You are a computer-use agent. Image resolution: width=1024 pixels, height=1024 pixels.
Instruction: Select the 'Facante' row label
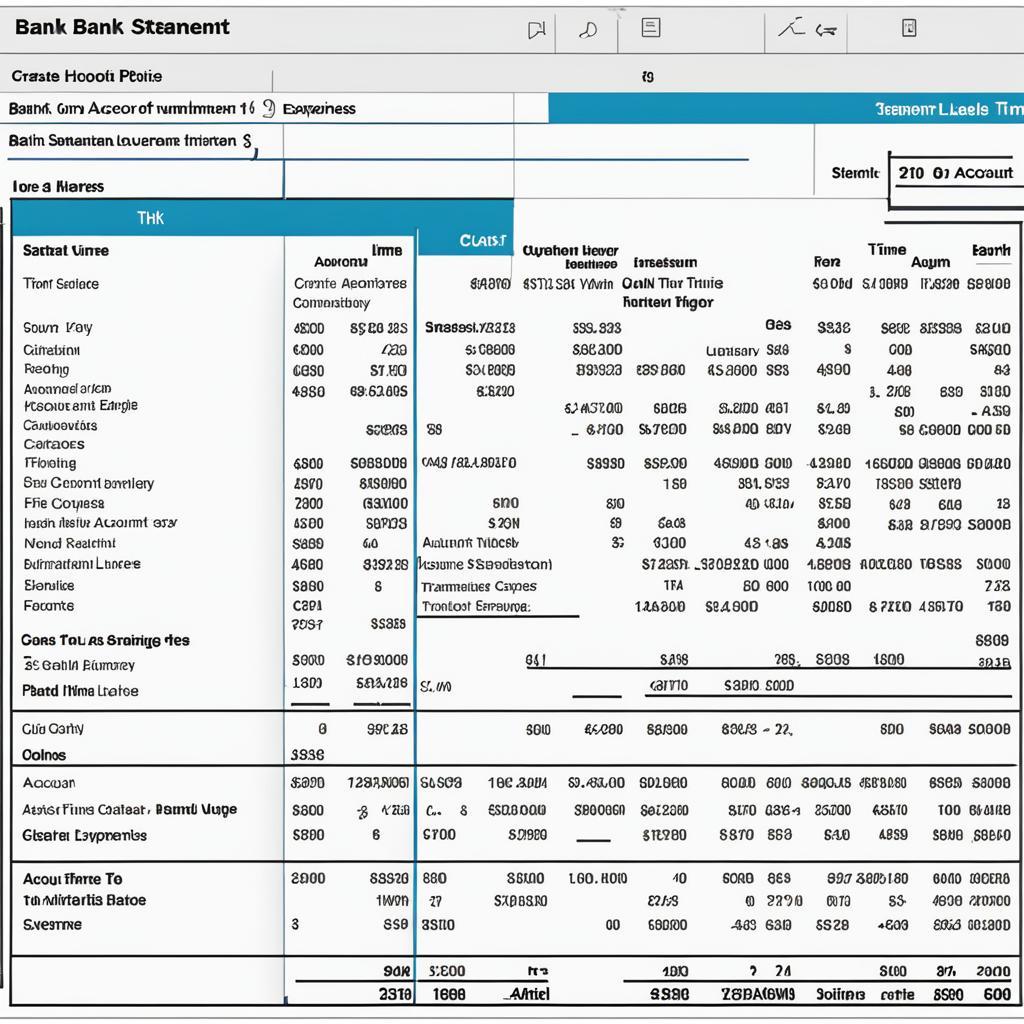pos(49,606)
